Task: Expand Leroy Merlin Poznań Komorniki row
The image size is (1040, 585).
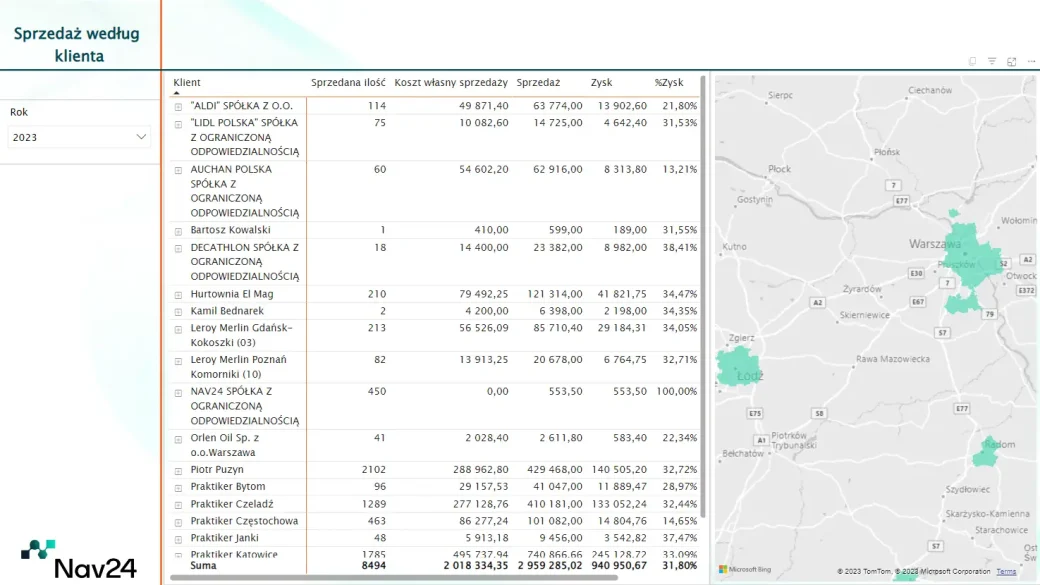Action: point(178,361)
